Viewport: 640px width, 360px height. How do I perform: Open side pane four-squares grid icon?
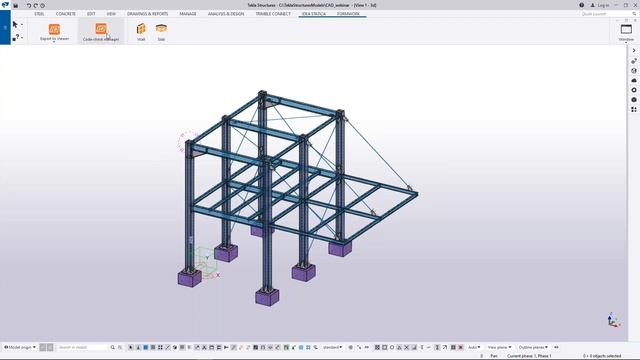[634, 109]
